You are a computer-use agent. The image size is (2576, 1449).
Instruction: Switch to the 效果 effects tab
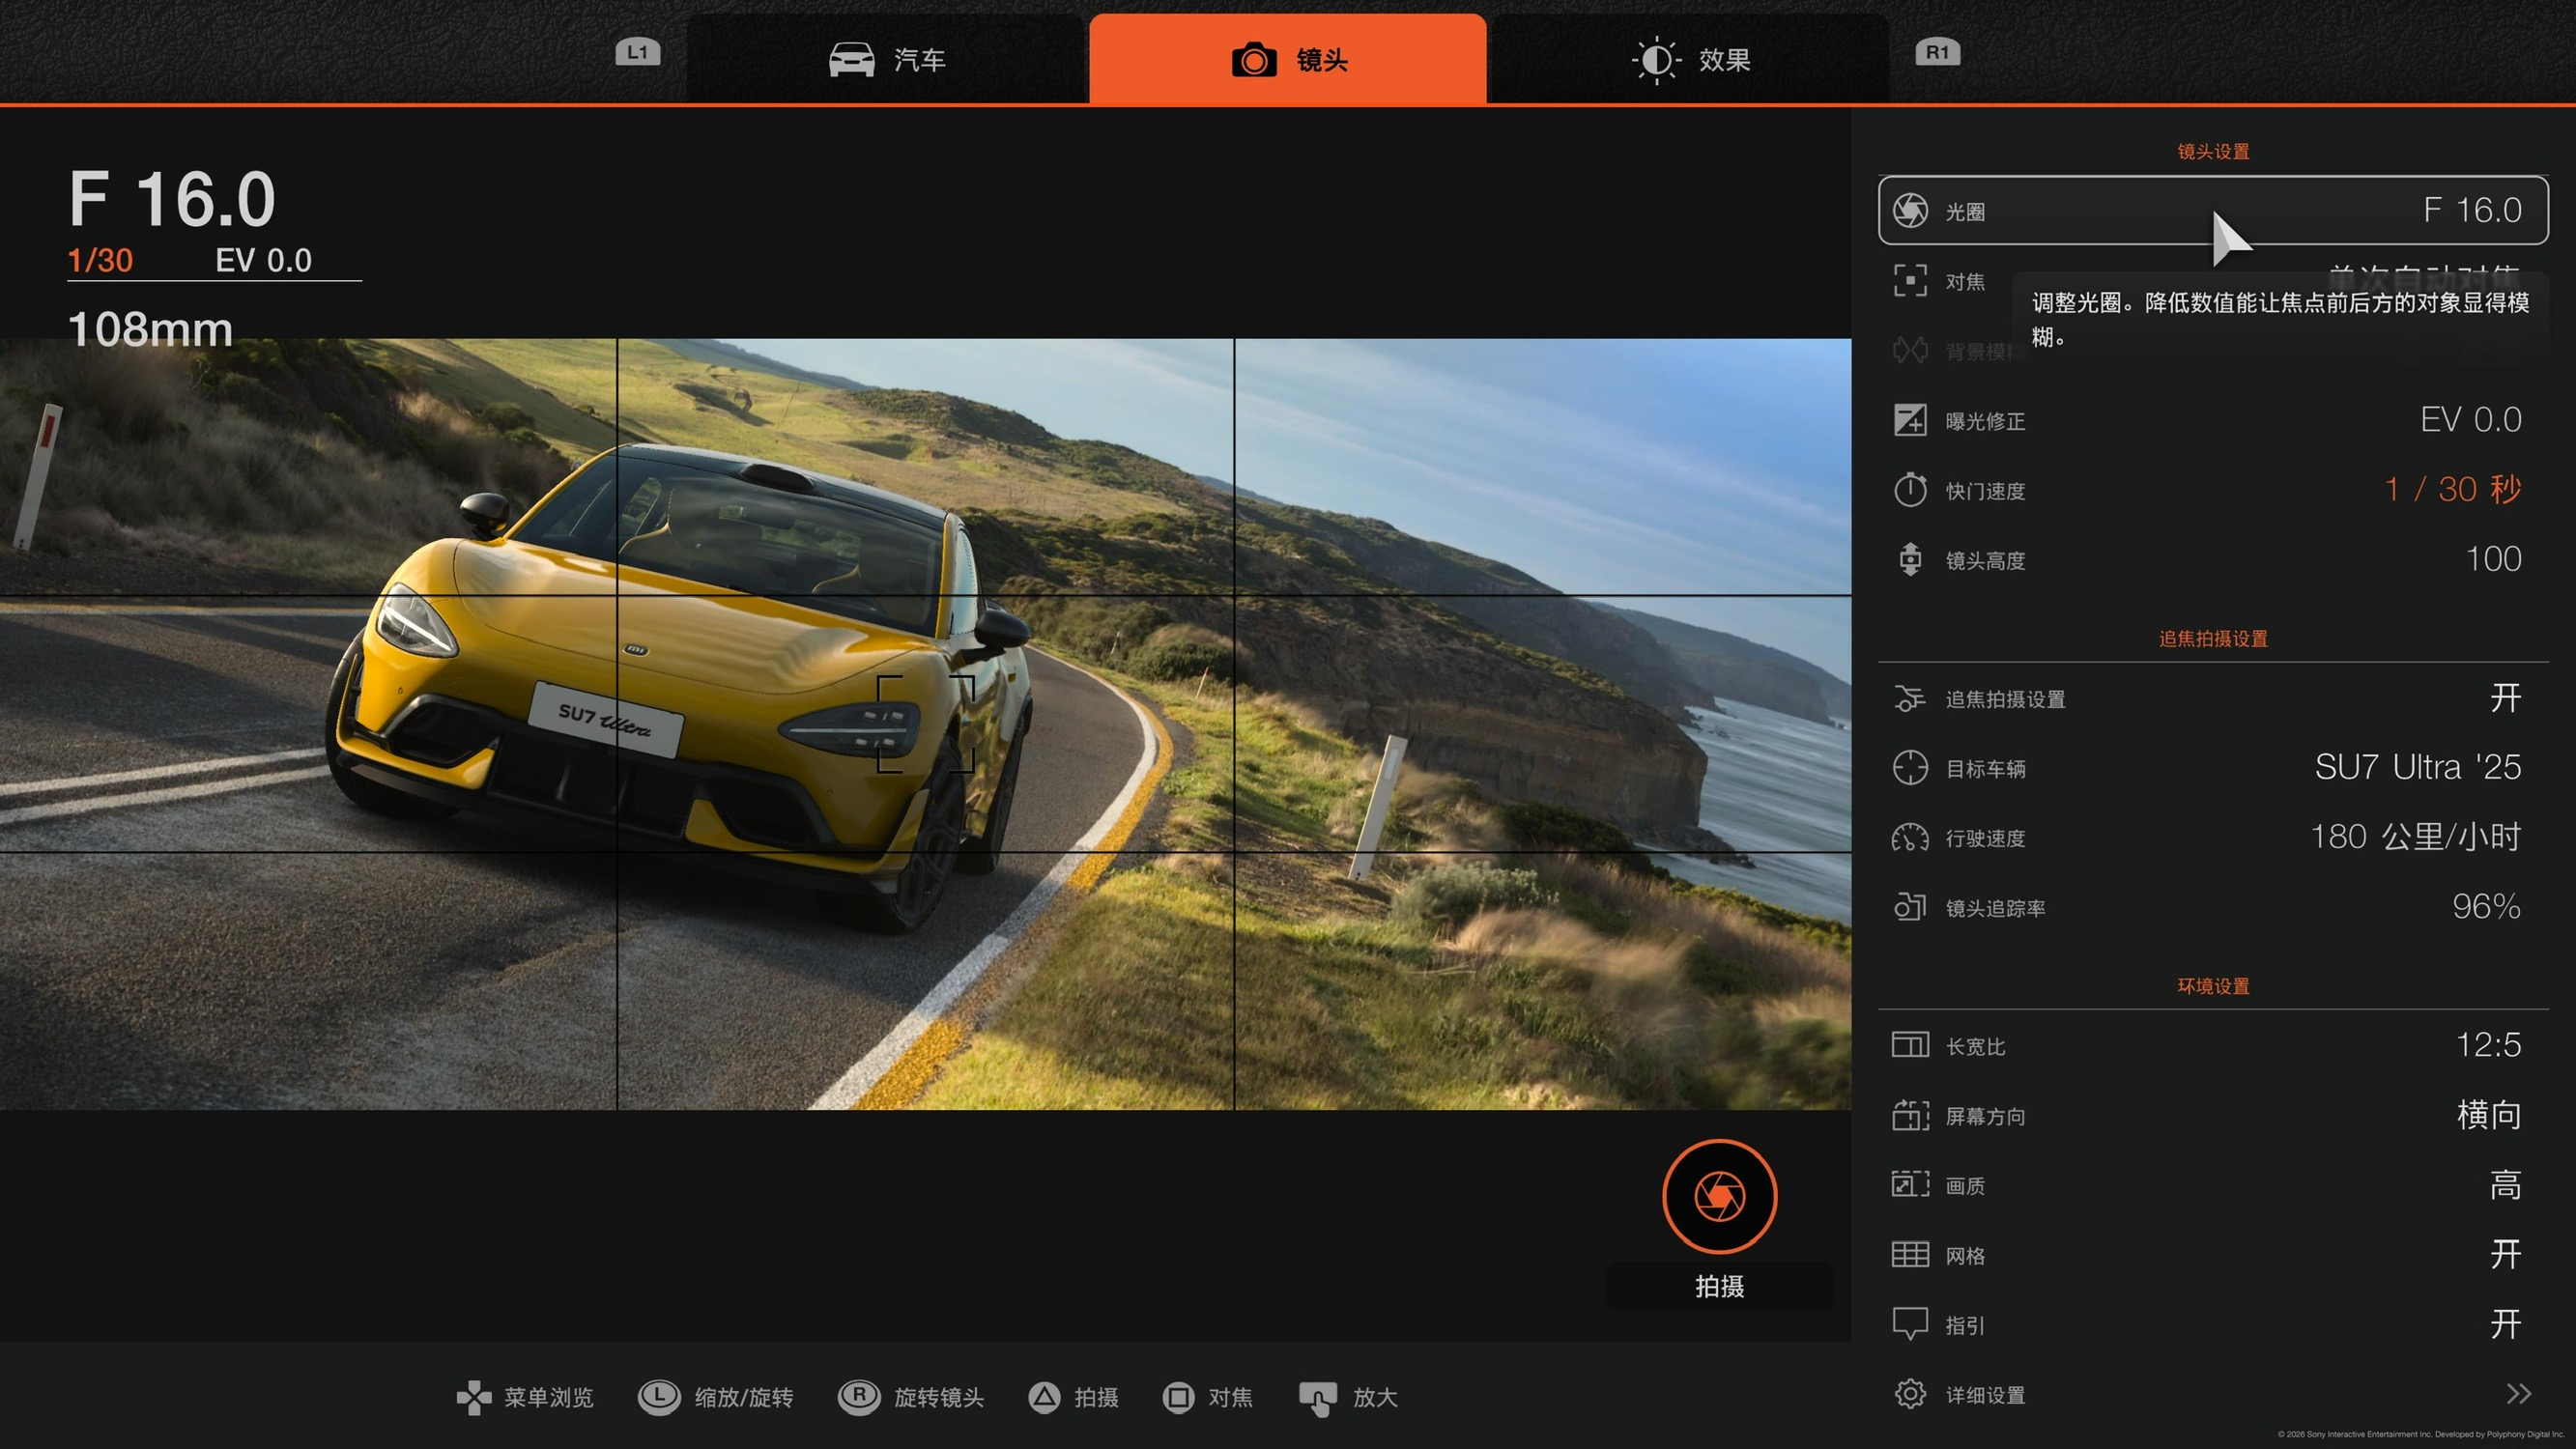1690,60
